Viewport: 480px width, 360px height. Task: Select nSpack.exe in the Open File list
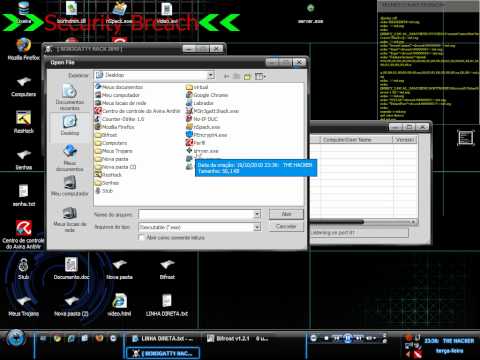[x=203, y=127]
